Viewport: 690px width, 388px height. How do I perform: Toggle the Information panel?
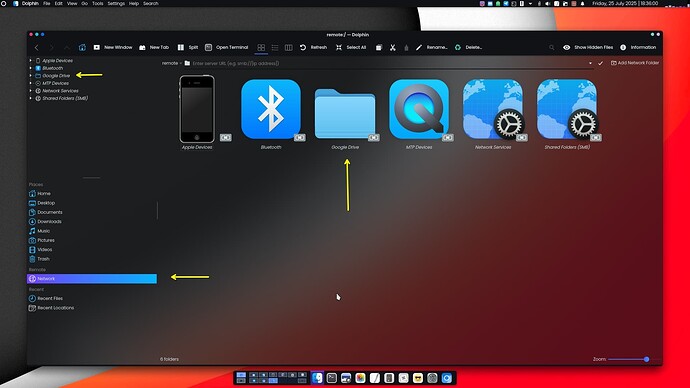click(x=638, y=48)
